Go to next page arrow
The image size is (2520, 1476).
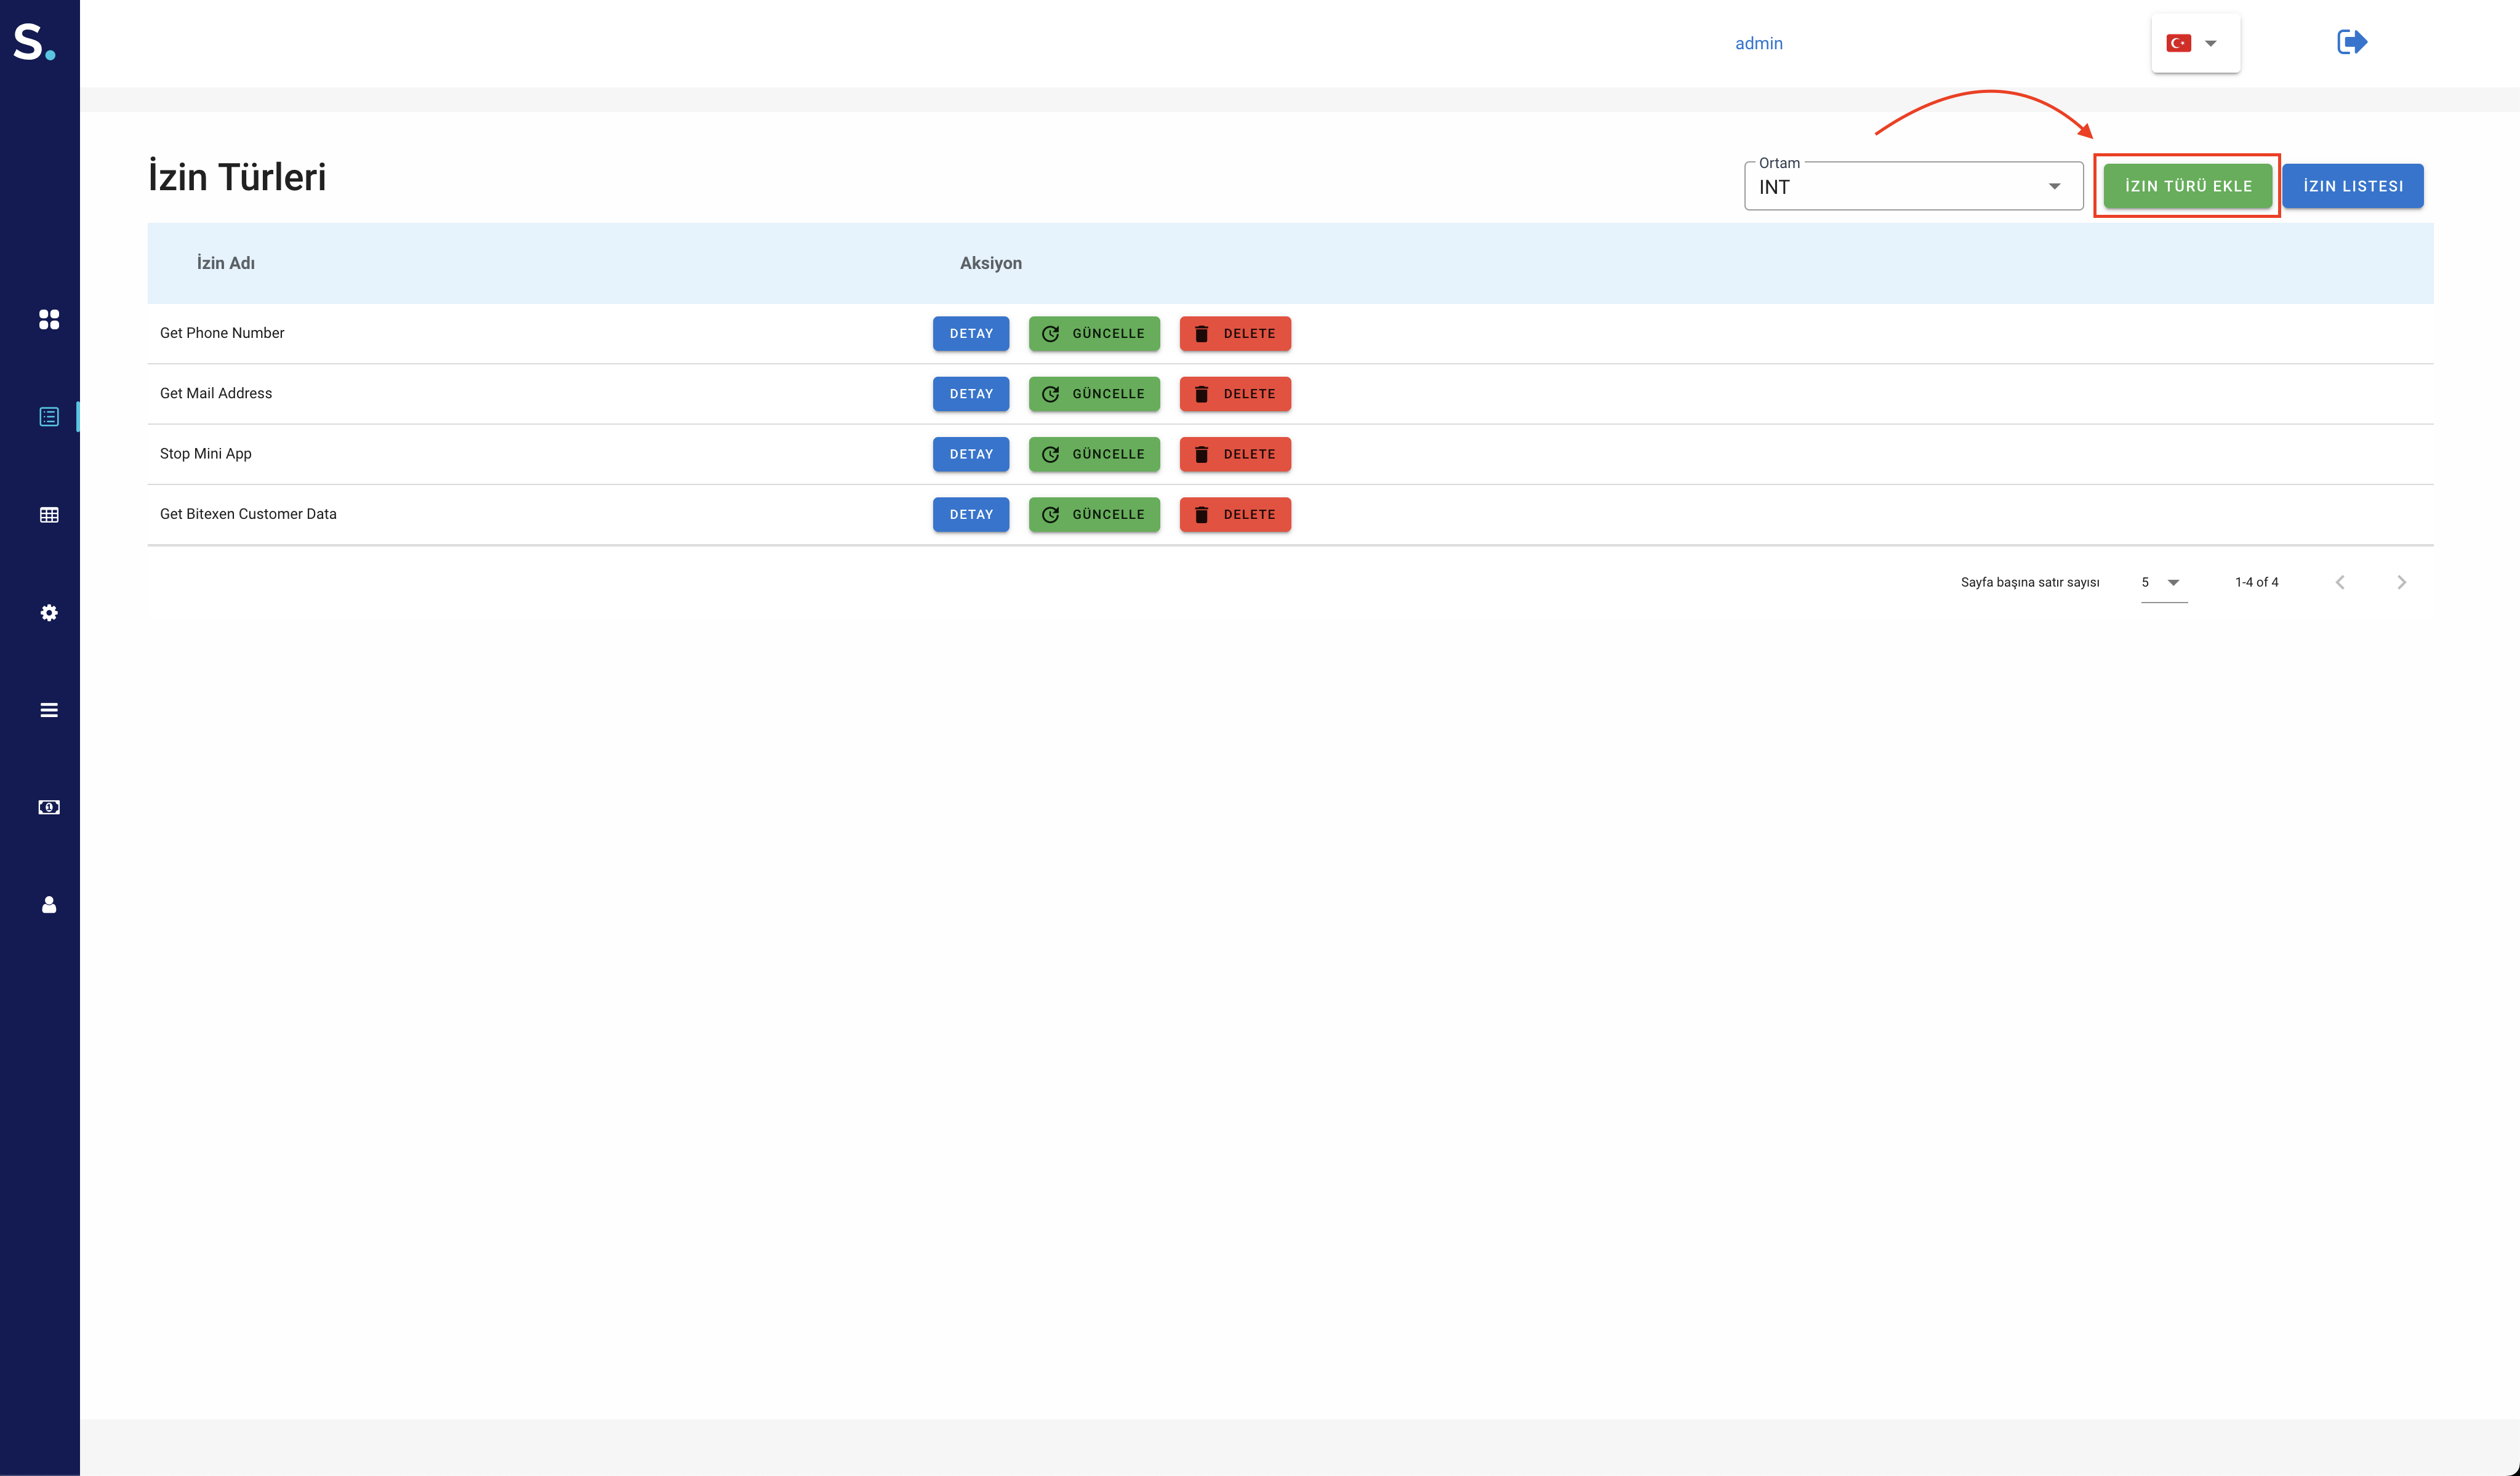(2401, 582)
